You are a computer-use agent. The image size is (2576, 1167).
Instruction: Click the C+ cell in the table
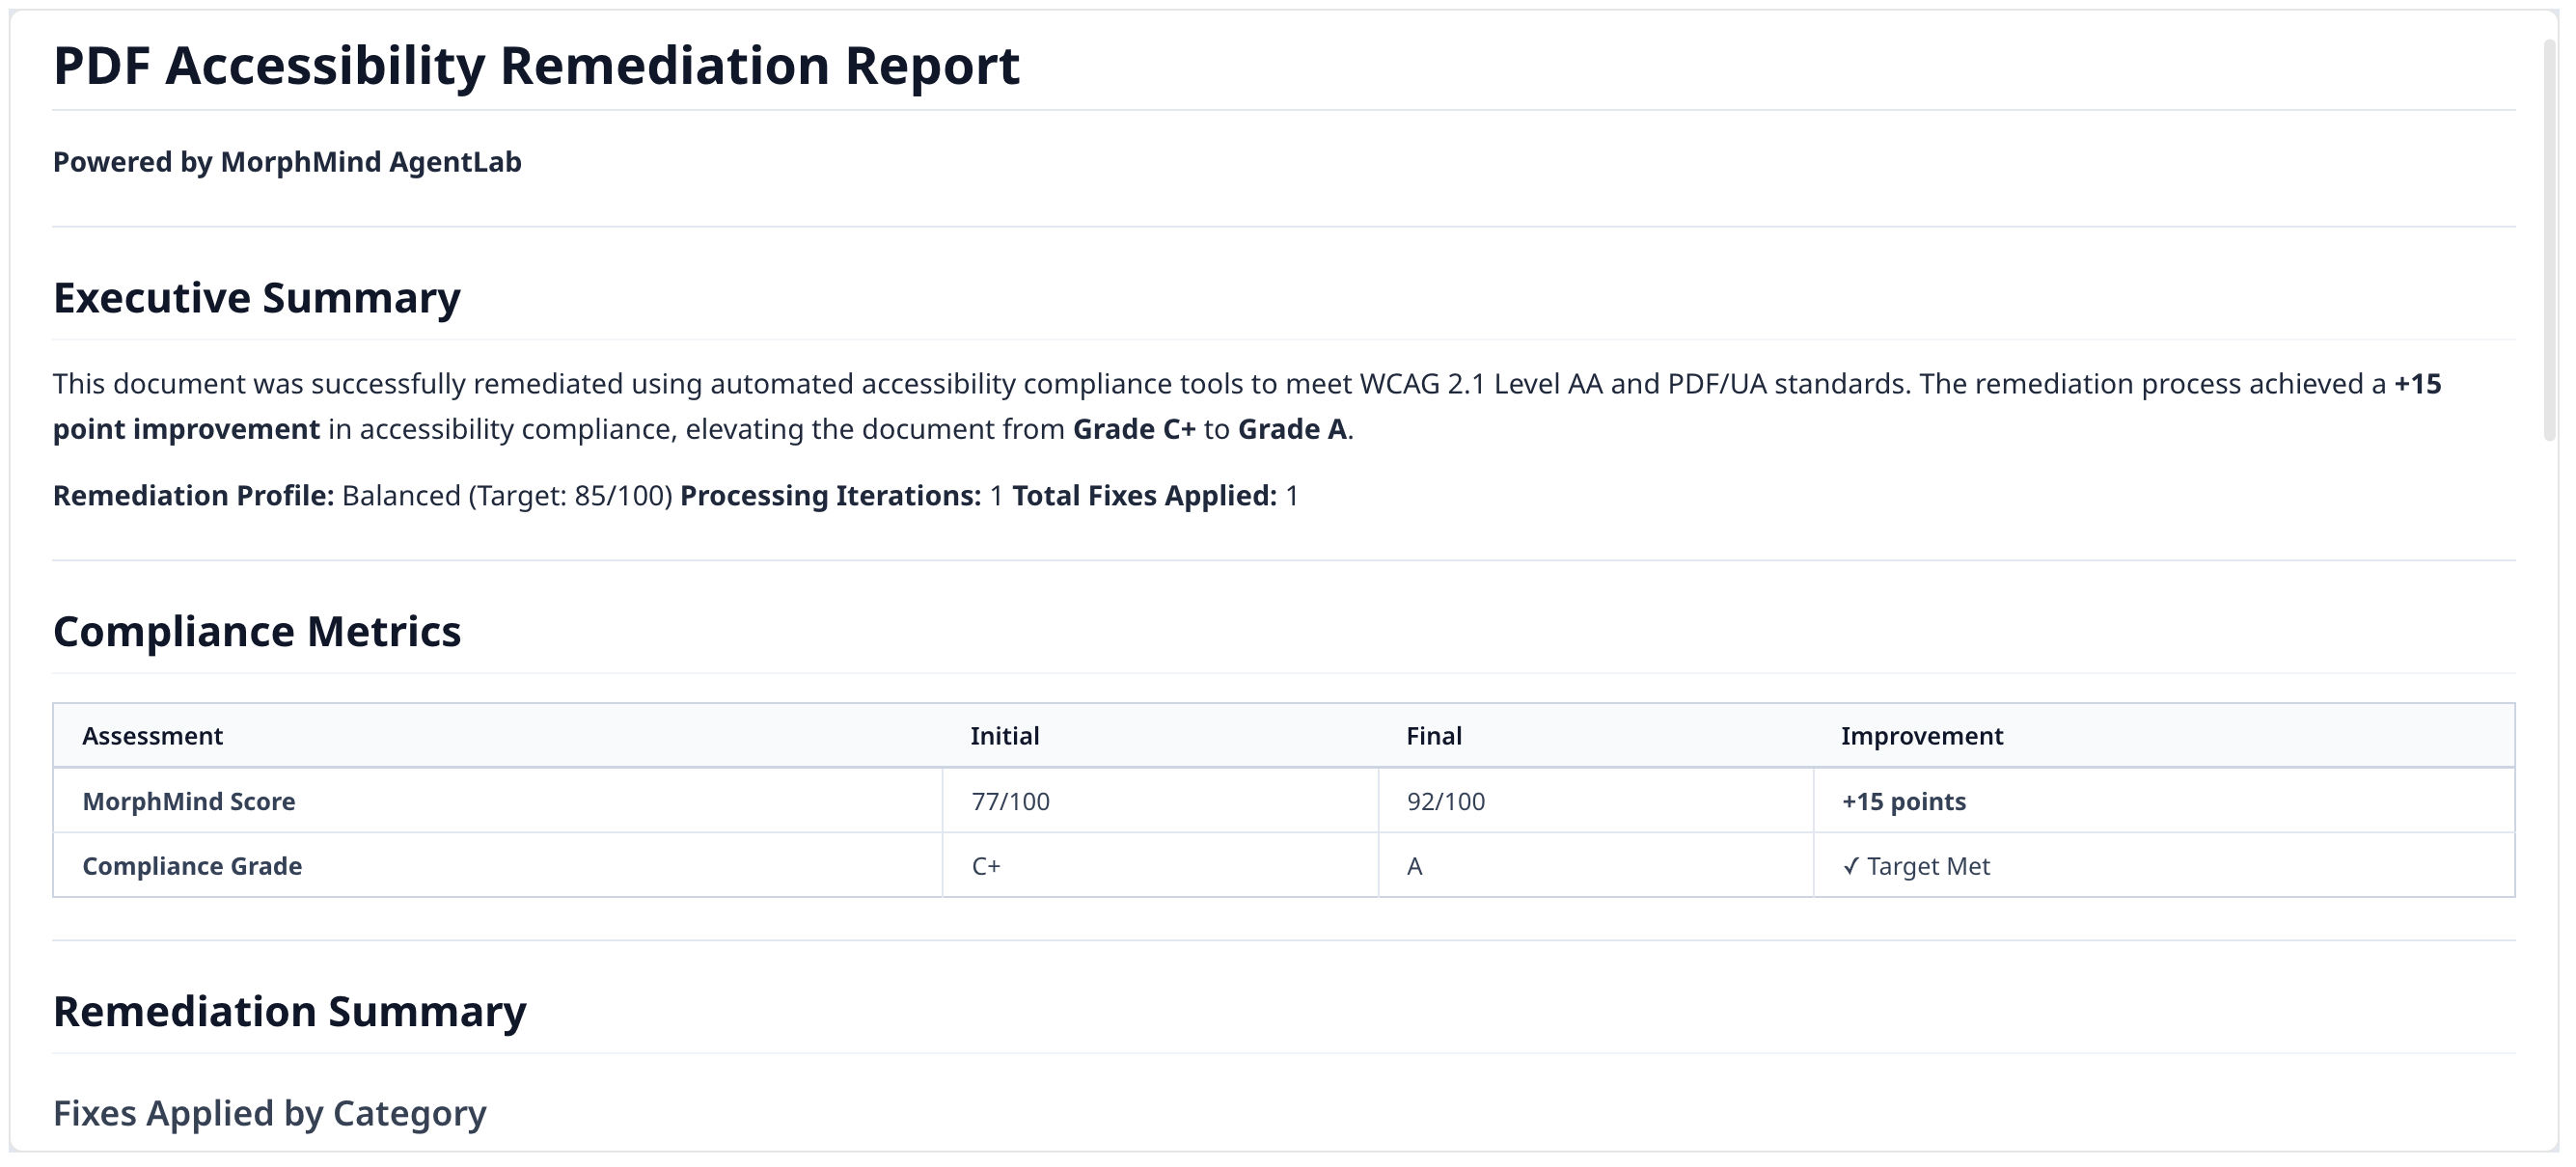(x=986, y=867)
